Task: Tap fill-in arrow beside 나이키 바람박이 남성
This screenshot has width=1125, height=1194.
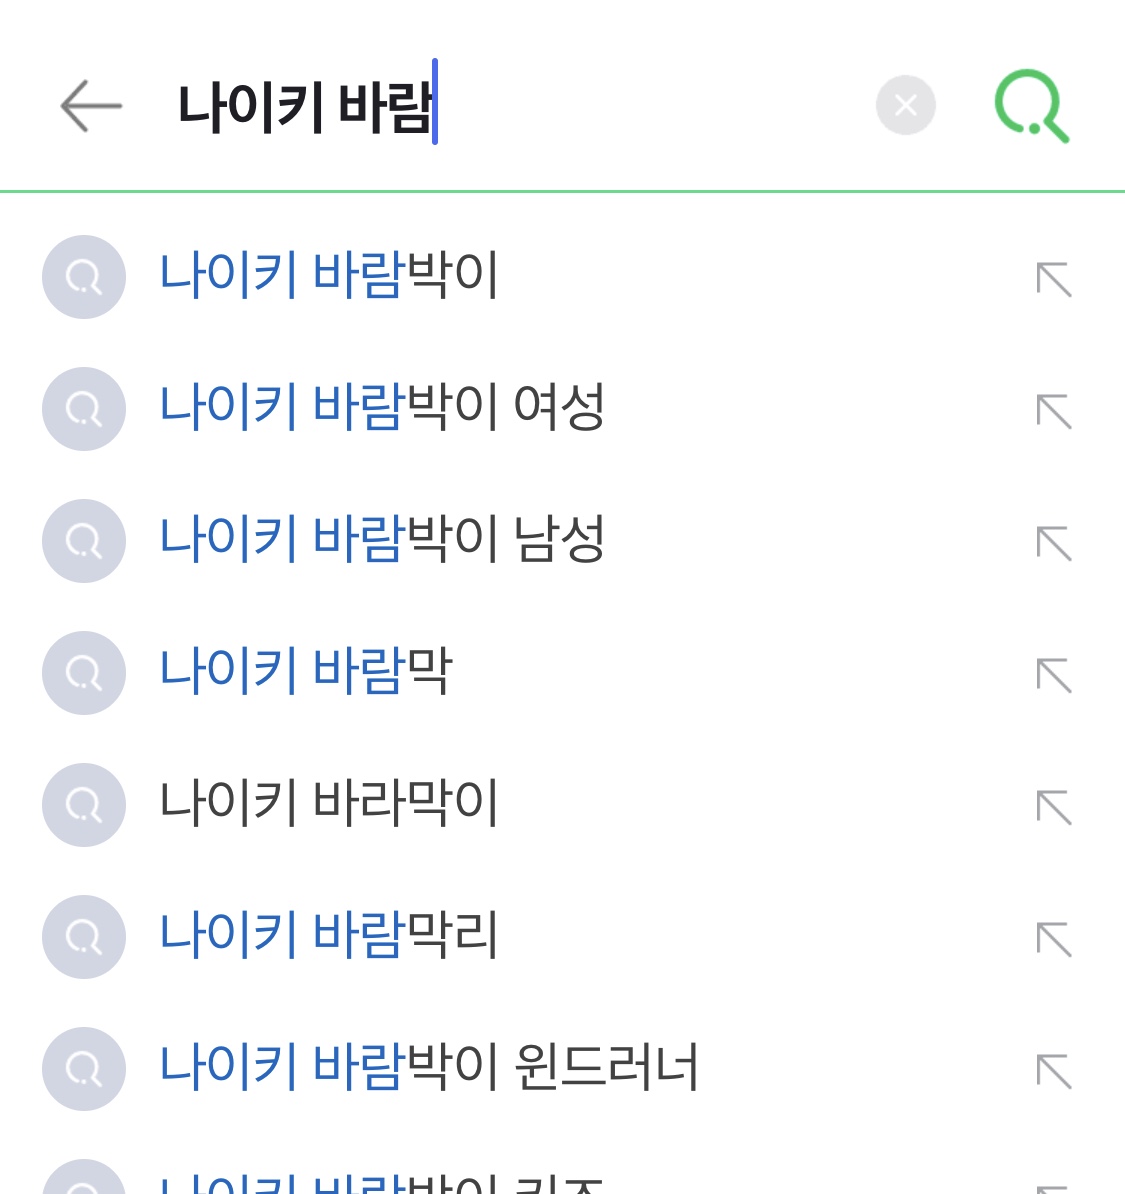Action: point(1054,543)
